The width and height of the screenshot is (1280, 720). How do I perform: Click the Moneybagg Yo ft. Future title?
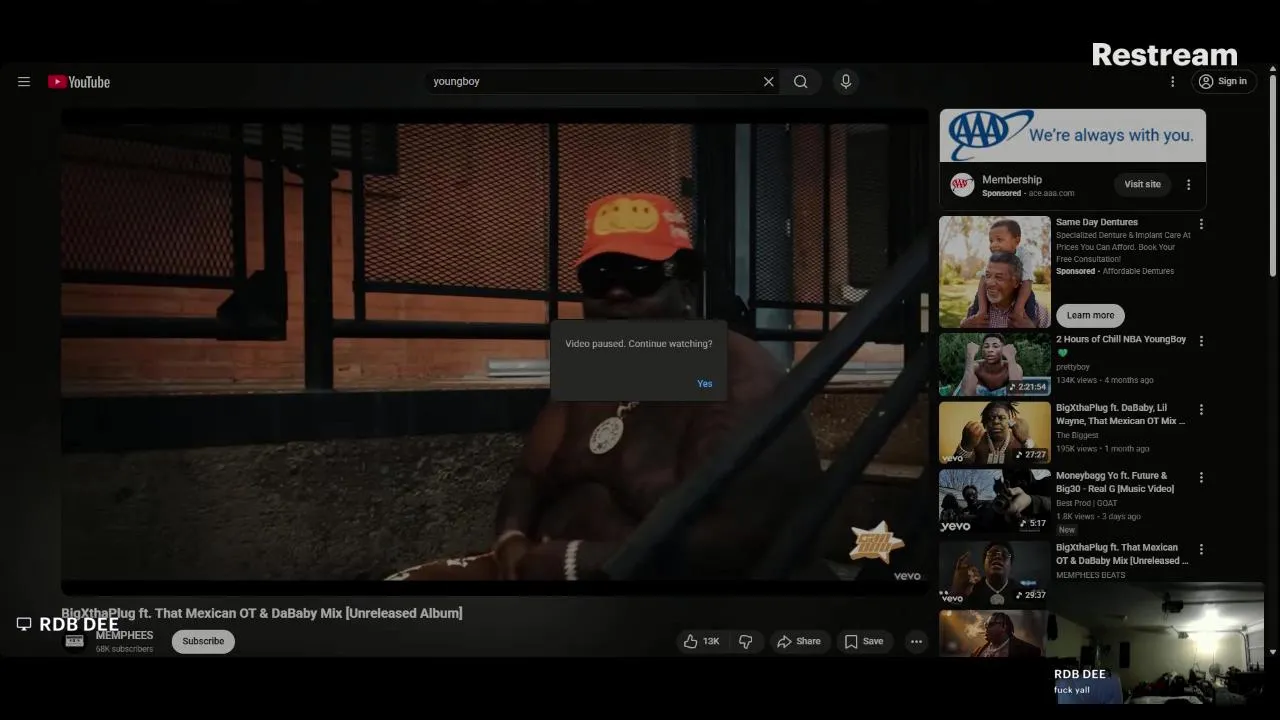(1115, 483)
